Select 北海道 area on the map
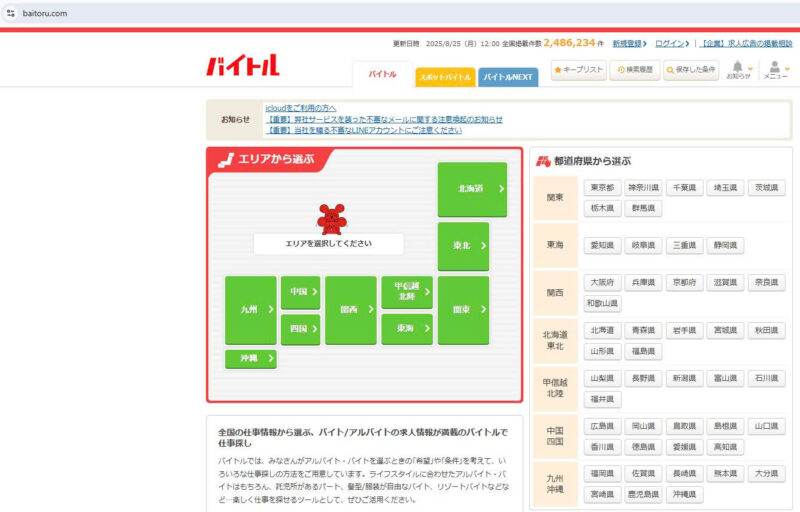This screenshot has height=512, width=800. click(x=472, y=189)
